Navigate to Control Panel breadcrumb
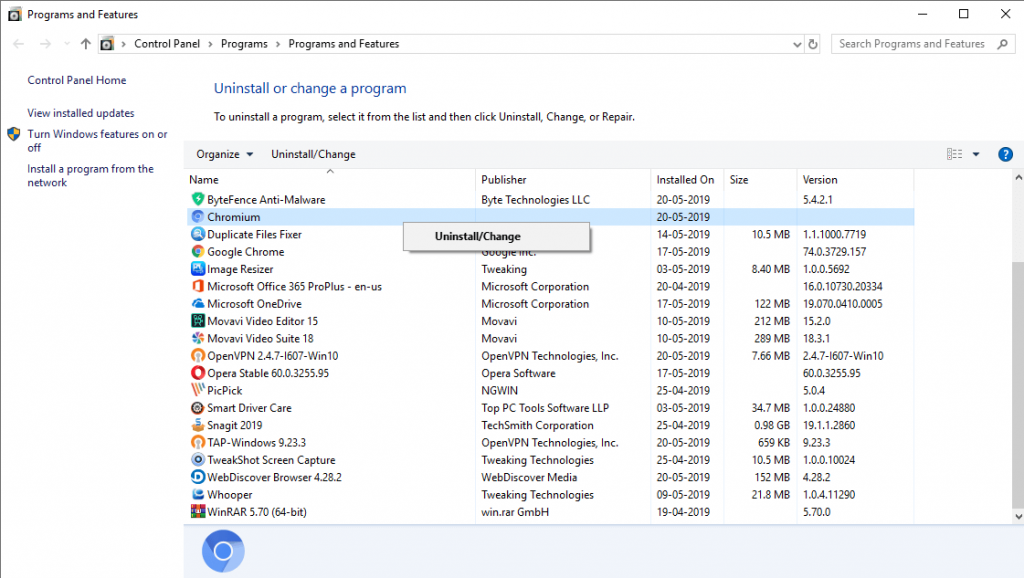Screen dimensions: 1024x578 click(x=167, y=44)
